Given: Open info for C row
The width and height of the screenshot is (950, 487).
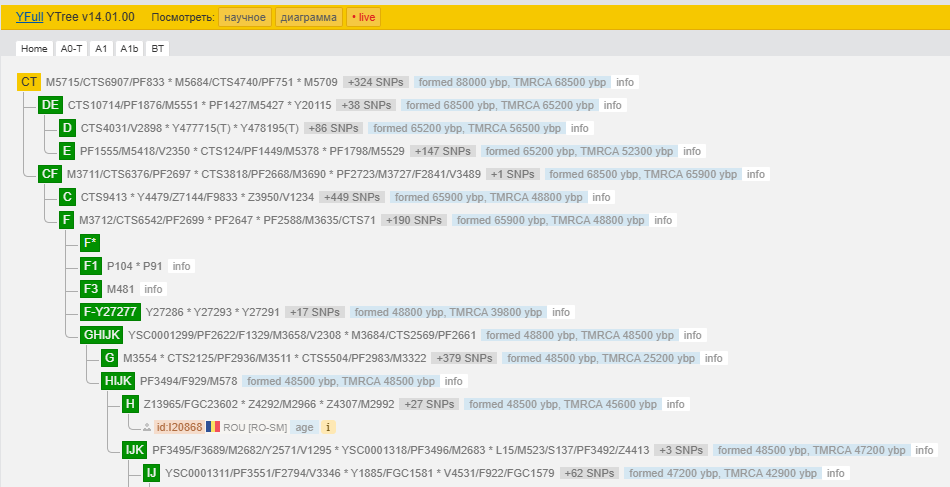Looking at the screenshot, I should 601,197.
